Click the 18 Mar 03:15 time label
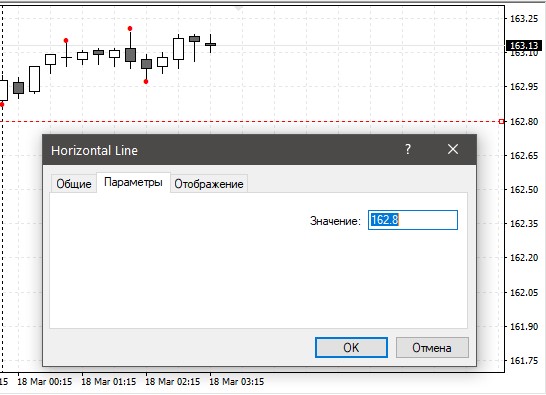Screen dimensions: 546x395 pos(237,382)
